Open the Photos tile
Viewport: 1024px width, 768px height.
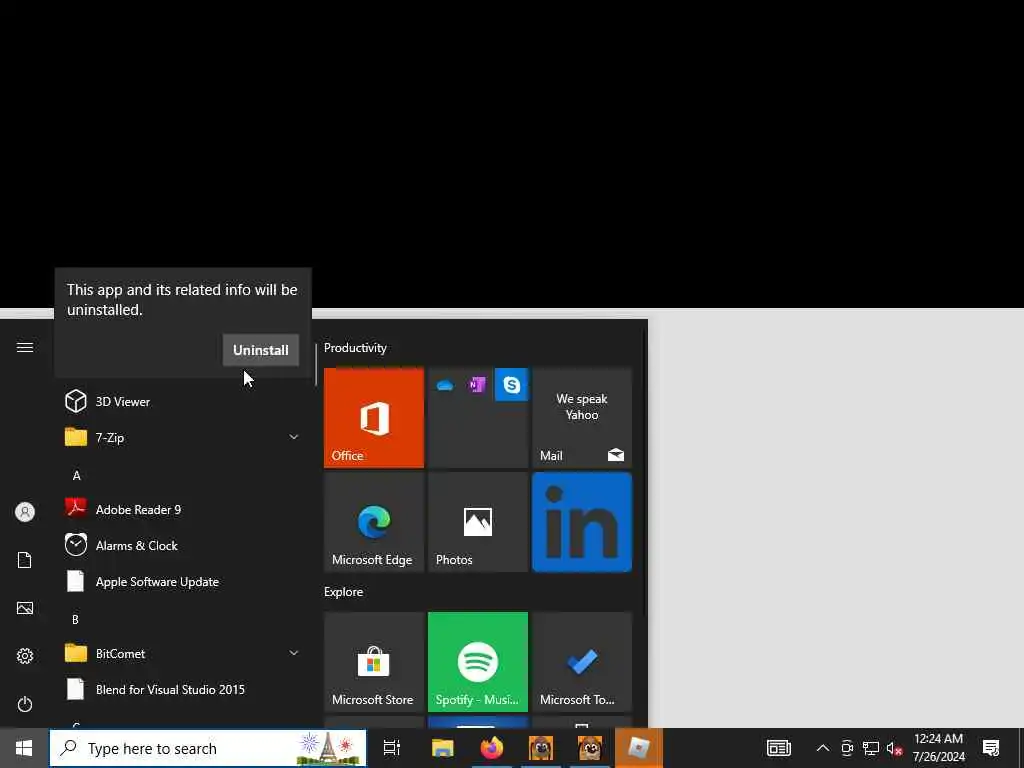pos(477,522)
